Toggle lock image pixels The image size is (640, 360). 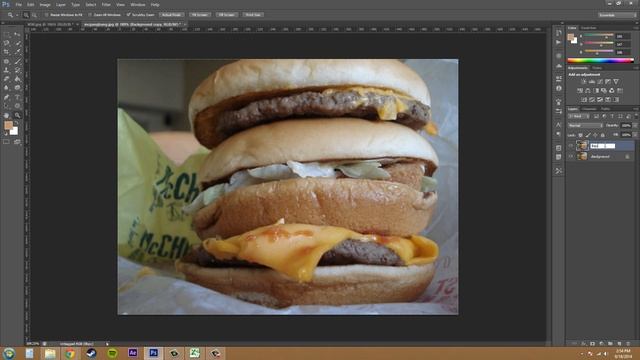588,135
